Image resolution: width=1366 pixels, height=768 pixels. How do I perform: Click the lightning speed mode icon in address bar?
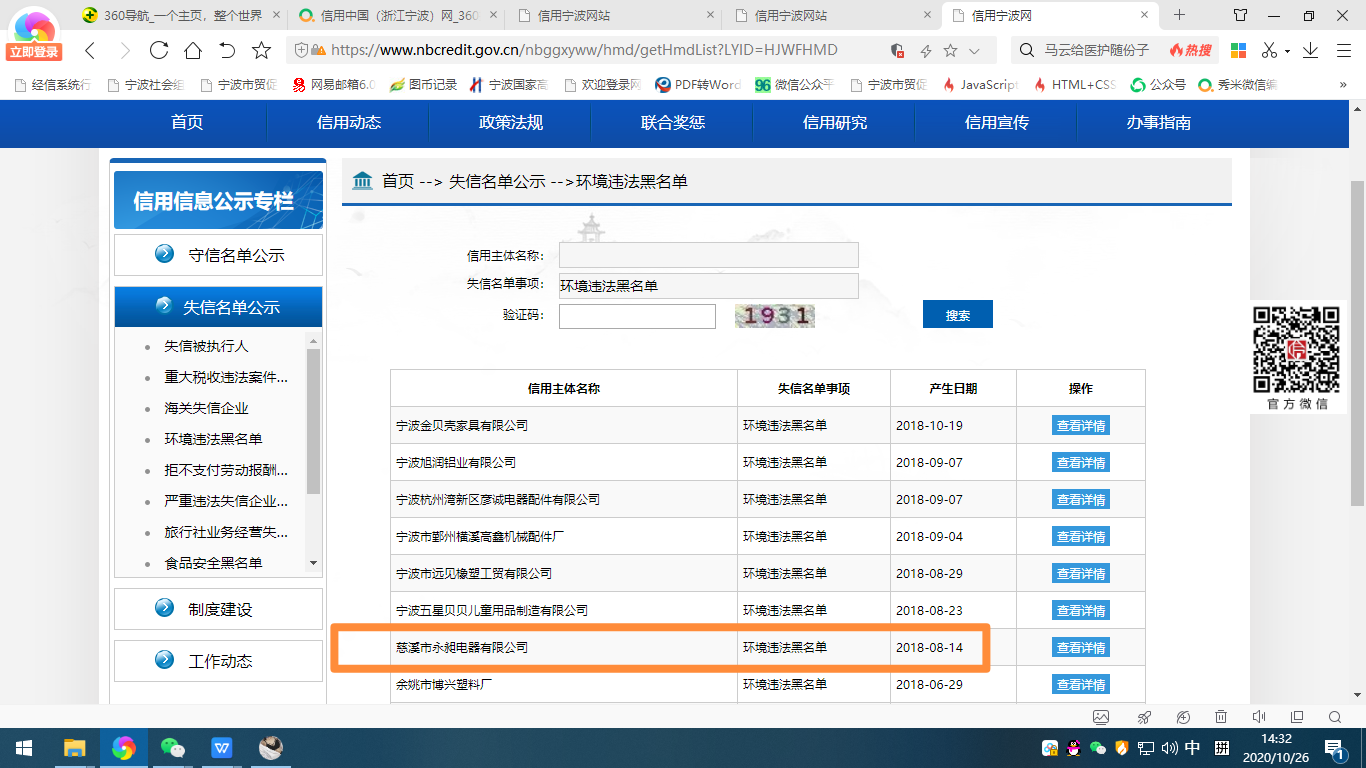926,51
